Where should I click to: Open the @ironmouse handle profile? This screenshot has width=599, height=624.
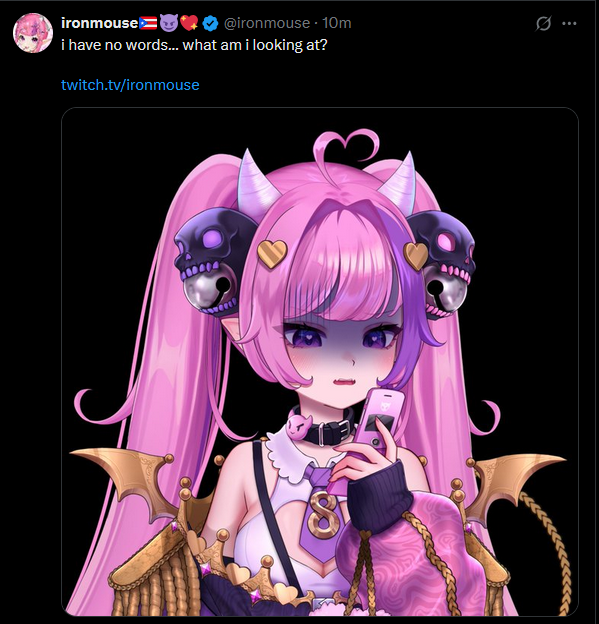coord(267,23)
